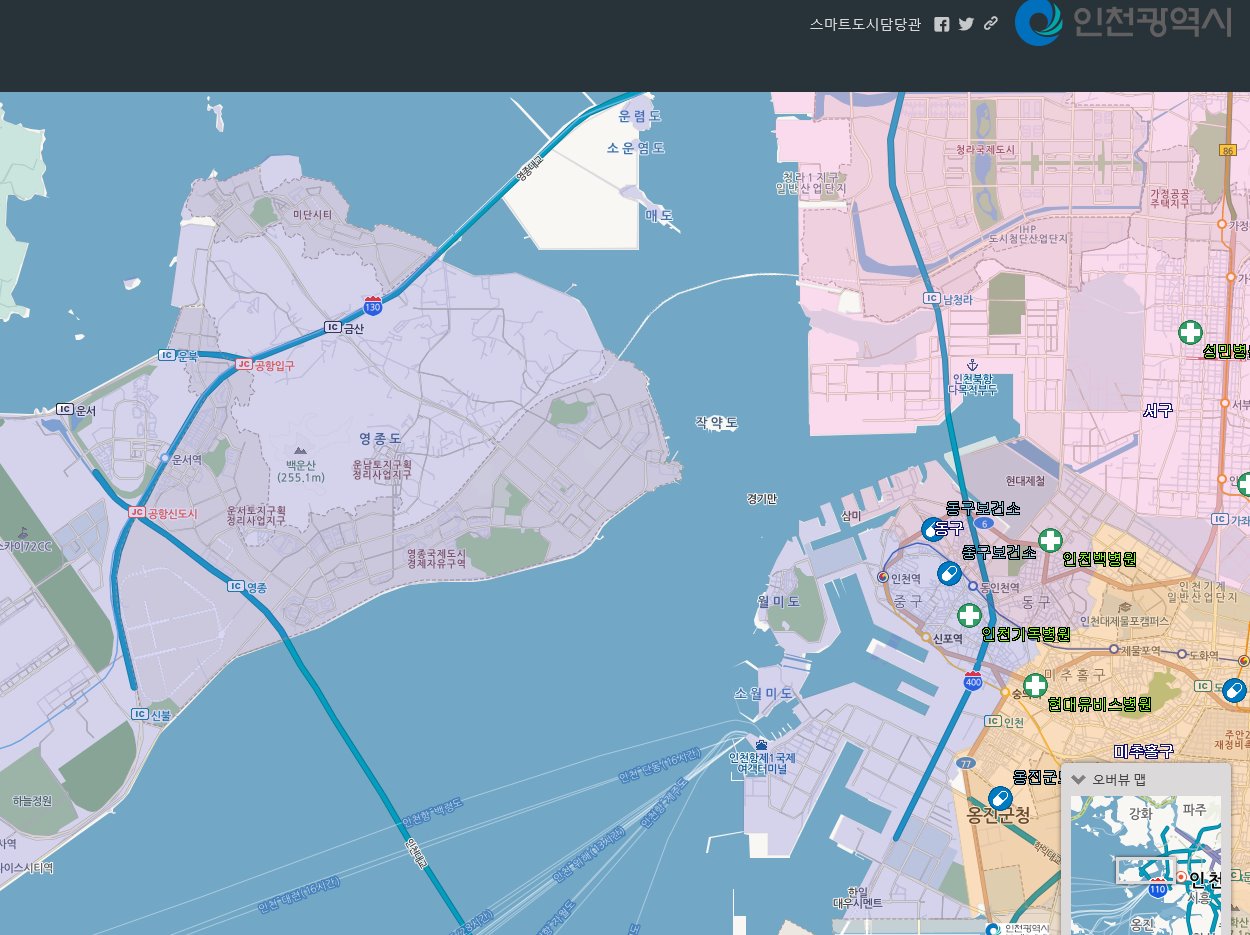Click the 공항신도시 junction marker
The width and height of the screenshot is (1250, 935).
click(x=137, y=513)
